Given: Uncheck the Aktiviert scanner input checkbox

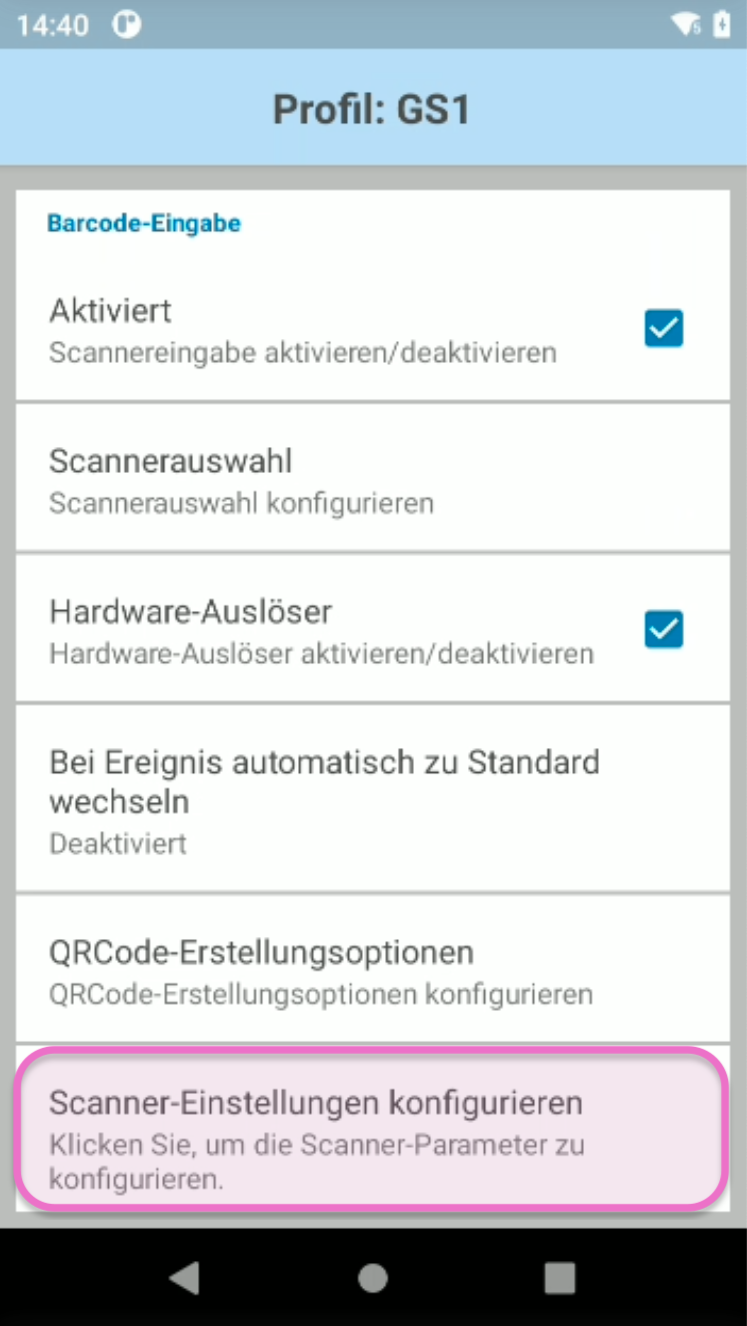Looking at the screenshot, I should tap(663, 328).
